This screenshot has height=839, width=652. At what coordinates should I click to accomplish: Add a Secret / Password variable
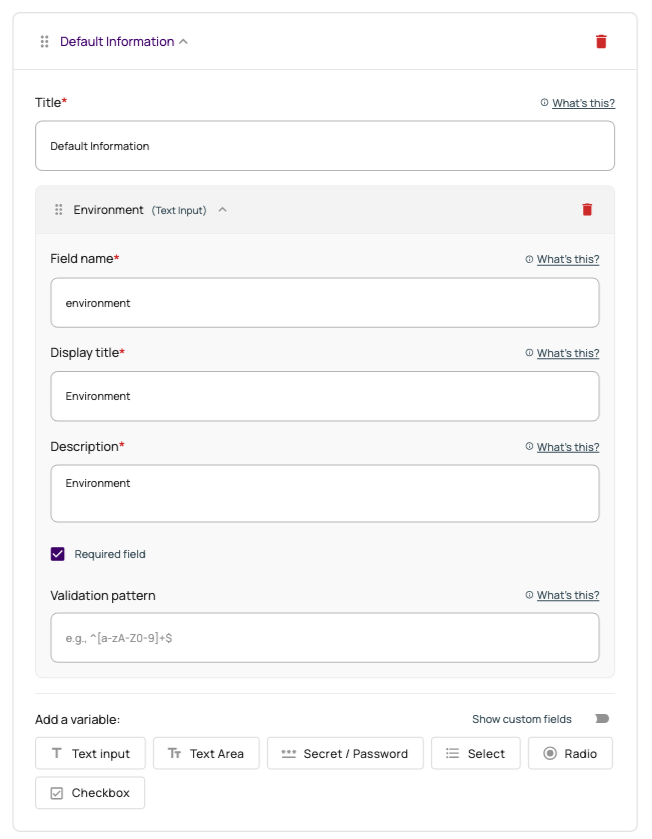345,753
